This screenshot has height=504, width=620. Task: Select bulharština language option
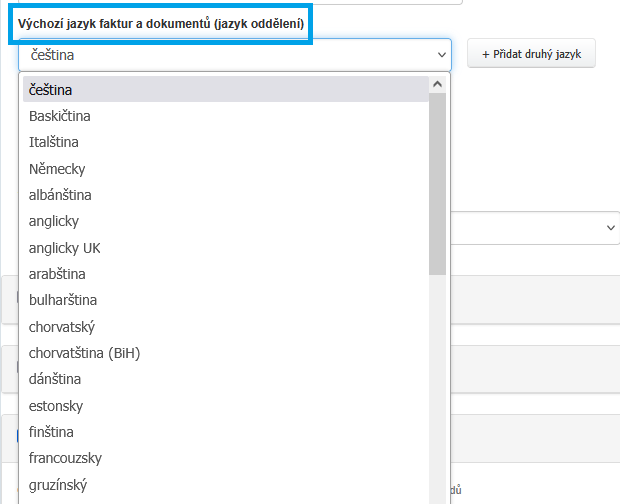(62, 300)
